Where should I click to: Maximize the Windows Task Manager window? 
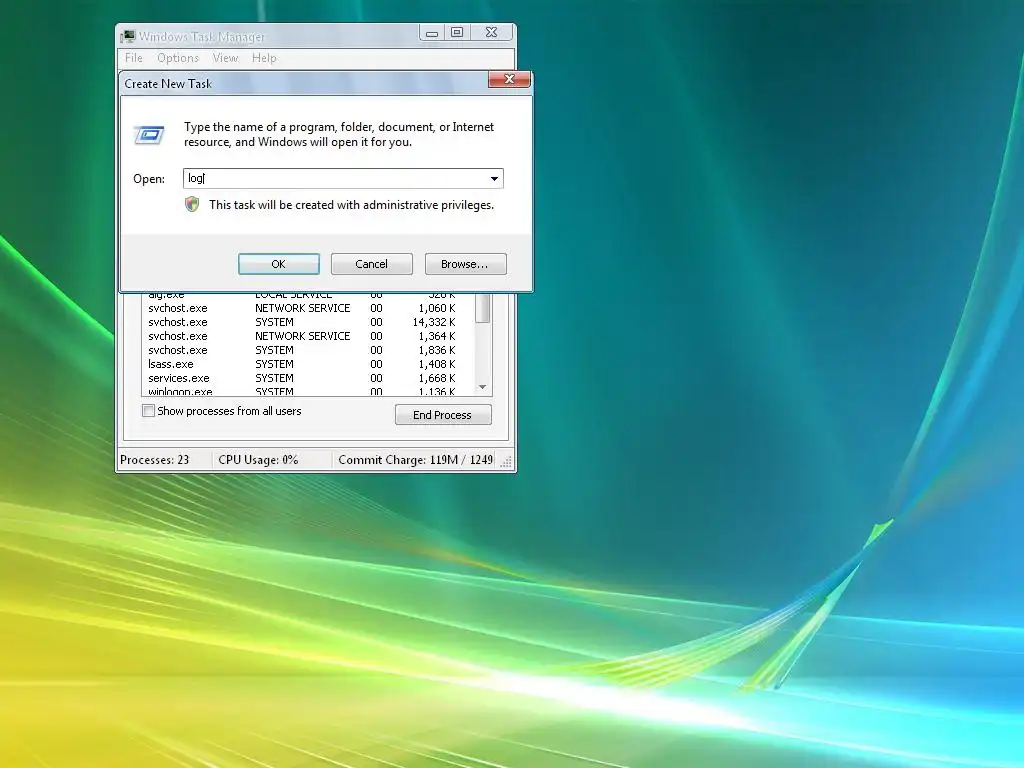click(457, 33)
